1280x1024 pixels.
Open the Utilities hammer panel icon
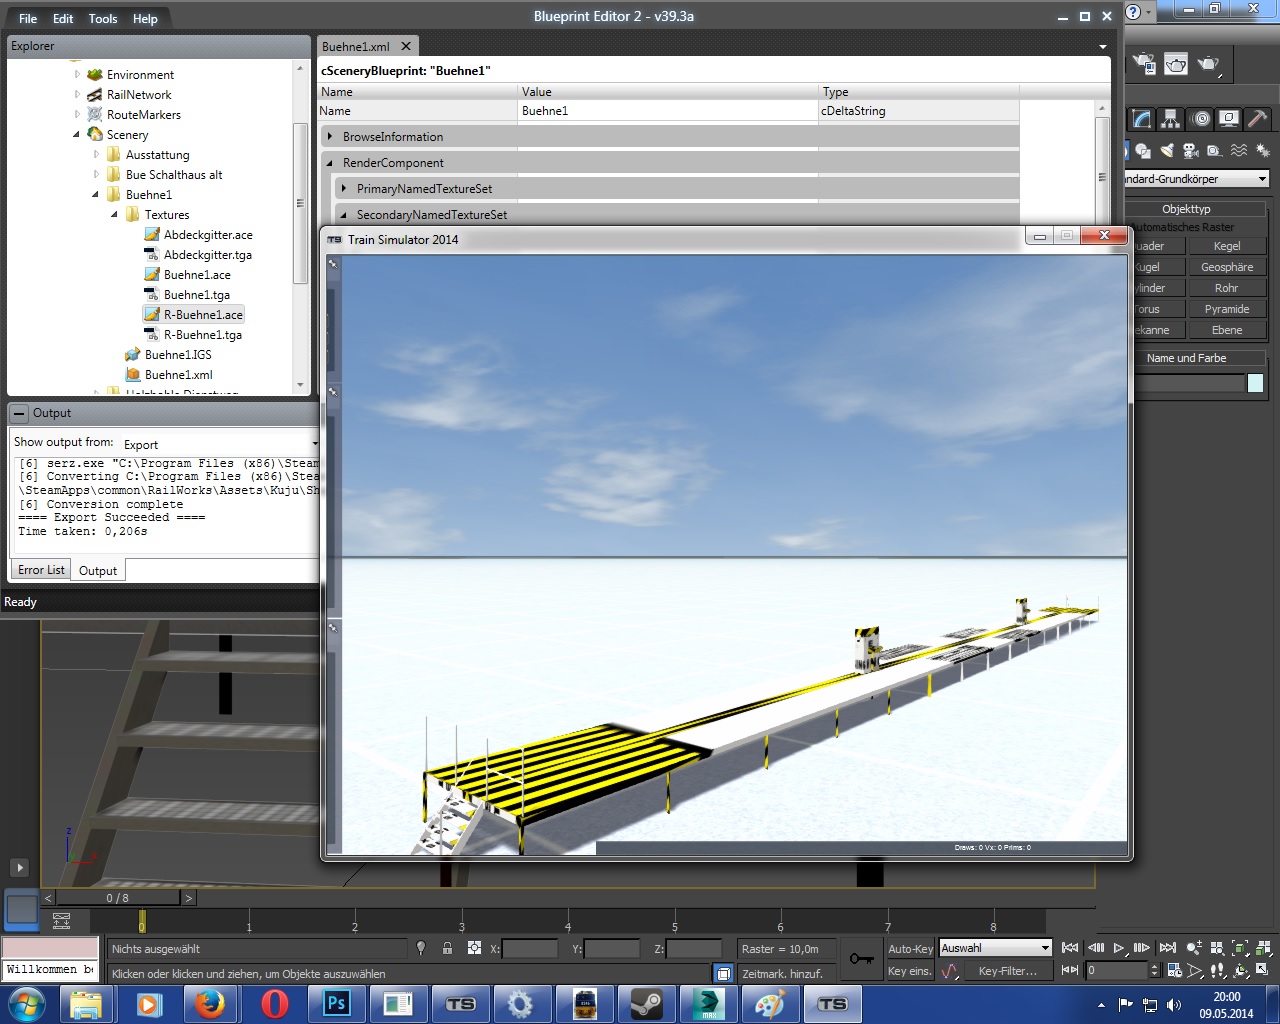1257,119
